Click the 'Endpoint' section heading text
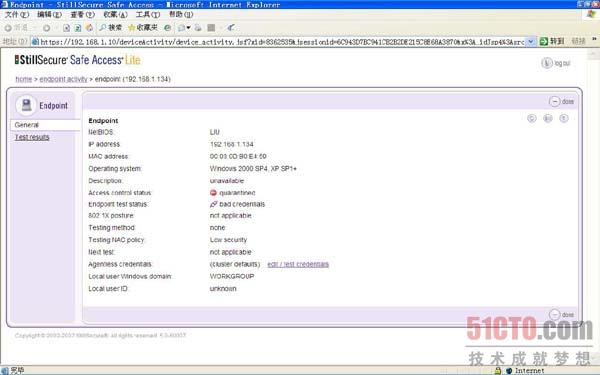Screen dimensions: 600x375 click(103, 121)
